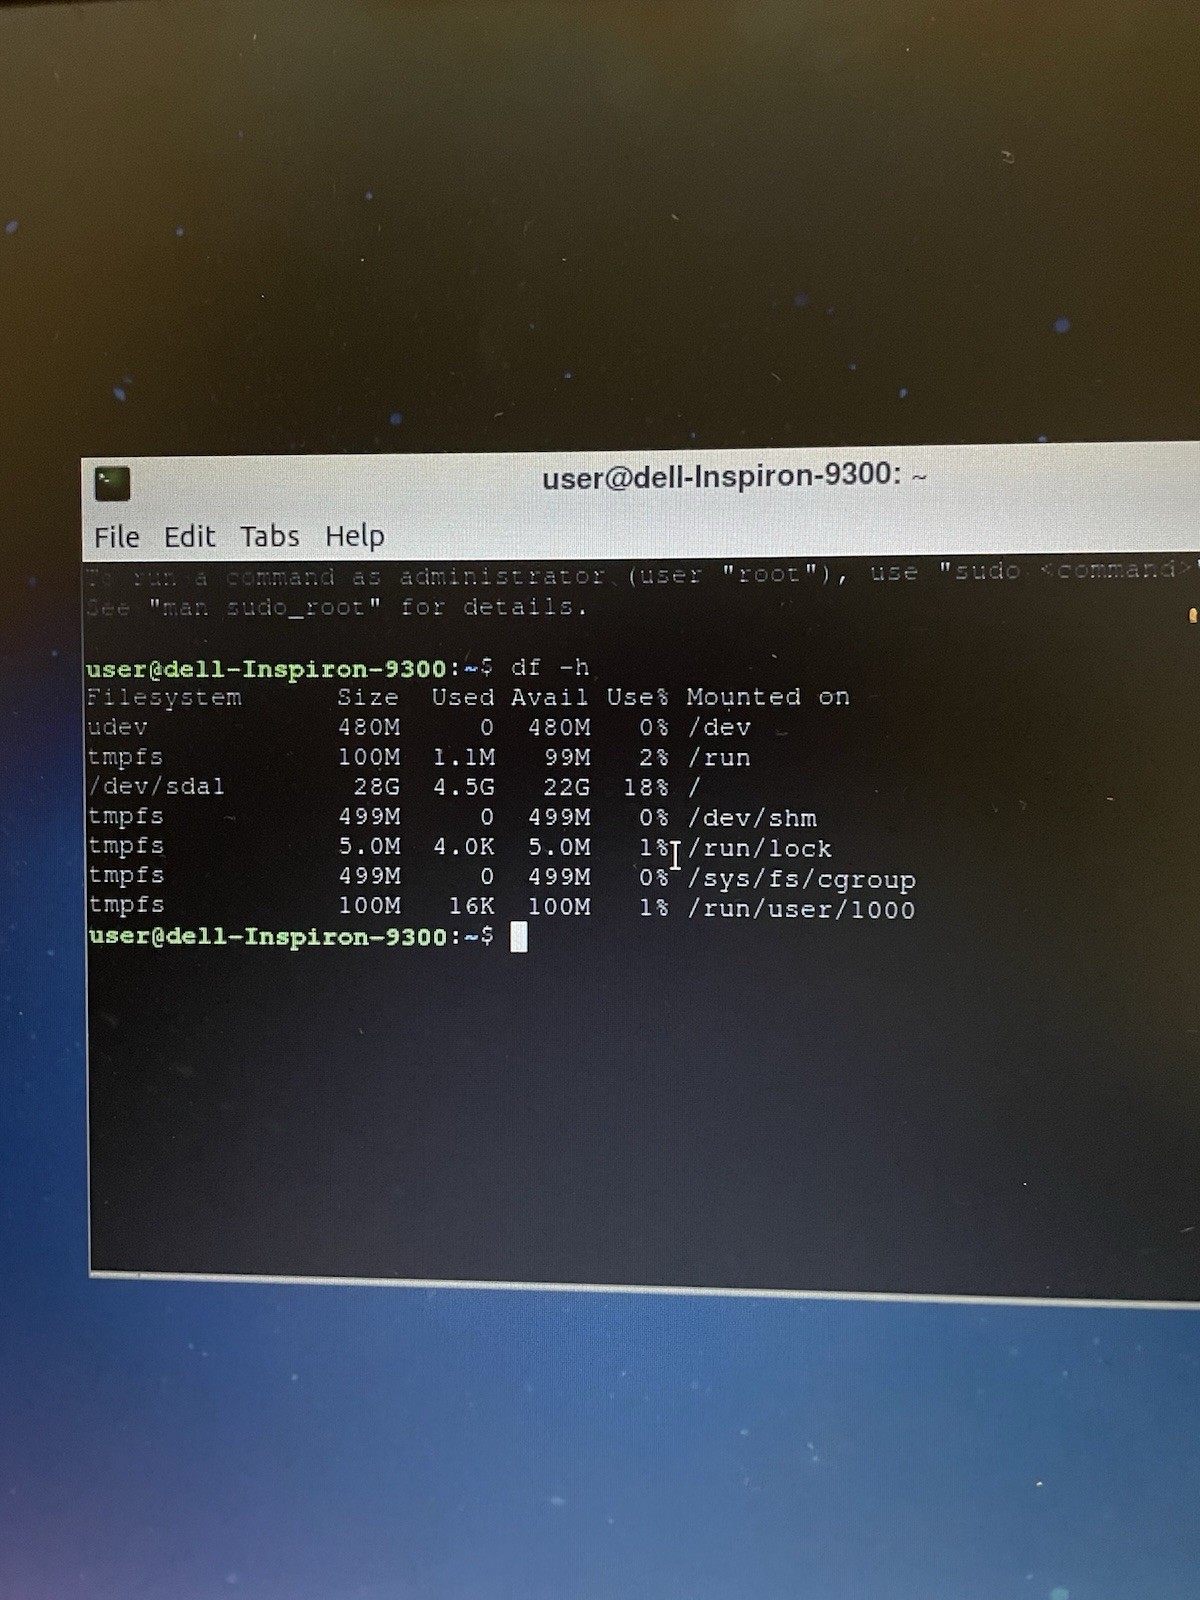Click the 'See "man sudo_root" for details' line
The image size is (1200, 1600).
tap(337, 607)
